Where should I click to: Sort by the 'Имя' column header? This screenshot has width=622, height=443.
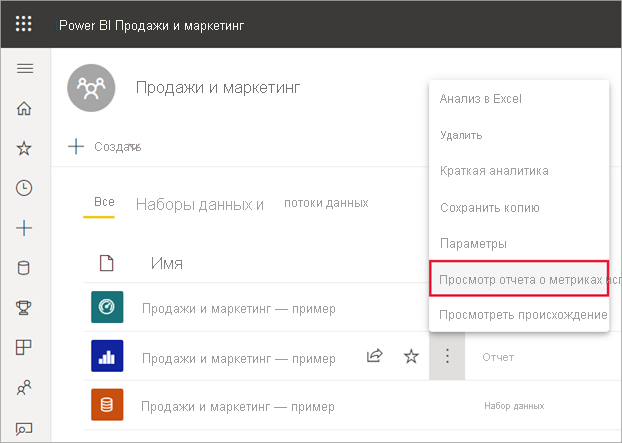166,263
